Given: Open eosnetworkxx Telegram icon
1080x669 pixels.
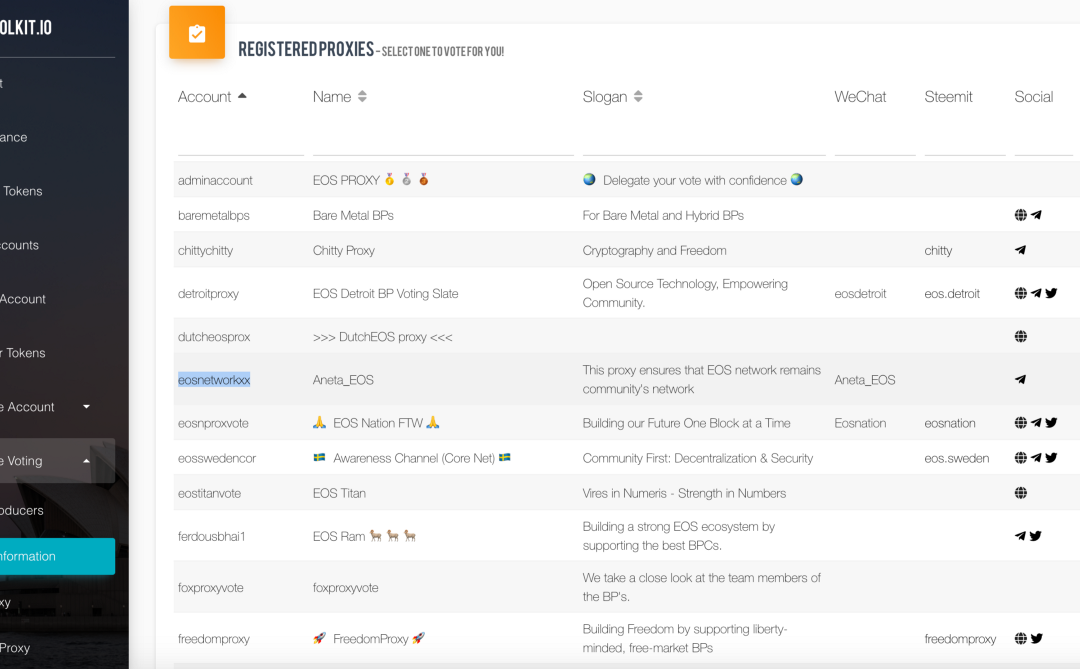Looking at the screenshot, I should 1020,380.
